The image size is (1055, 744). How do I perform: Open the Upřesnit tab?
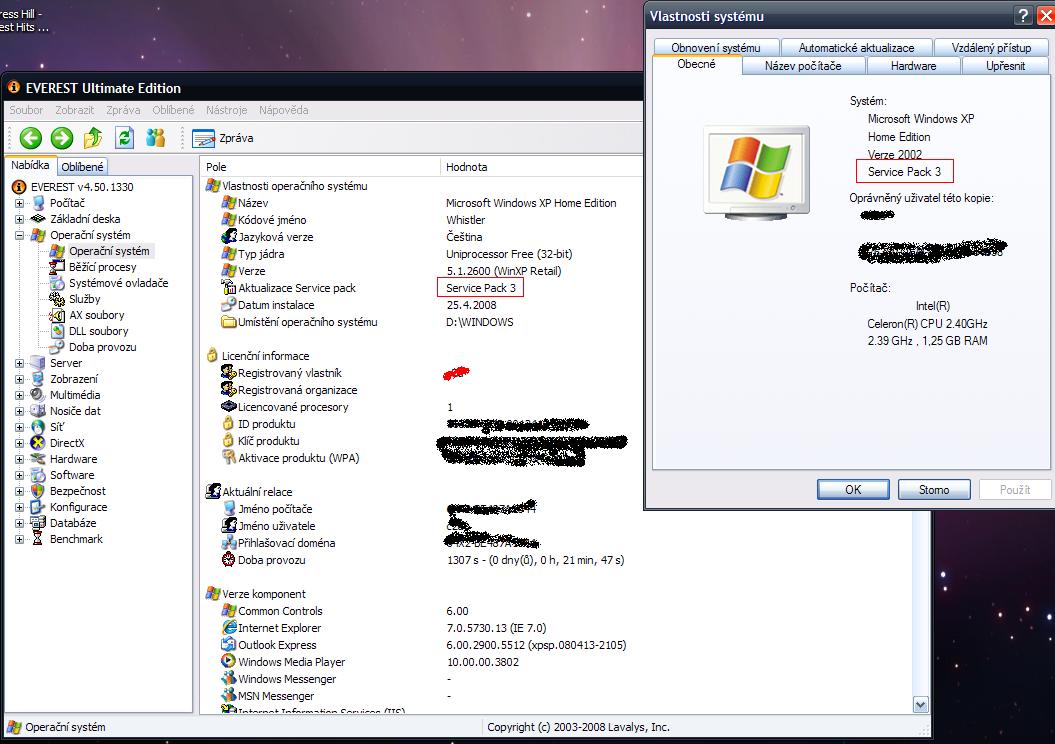(1006, 66)
